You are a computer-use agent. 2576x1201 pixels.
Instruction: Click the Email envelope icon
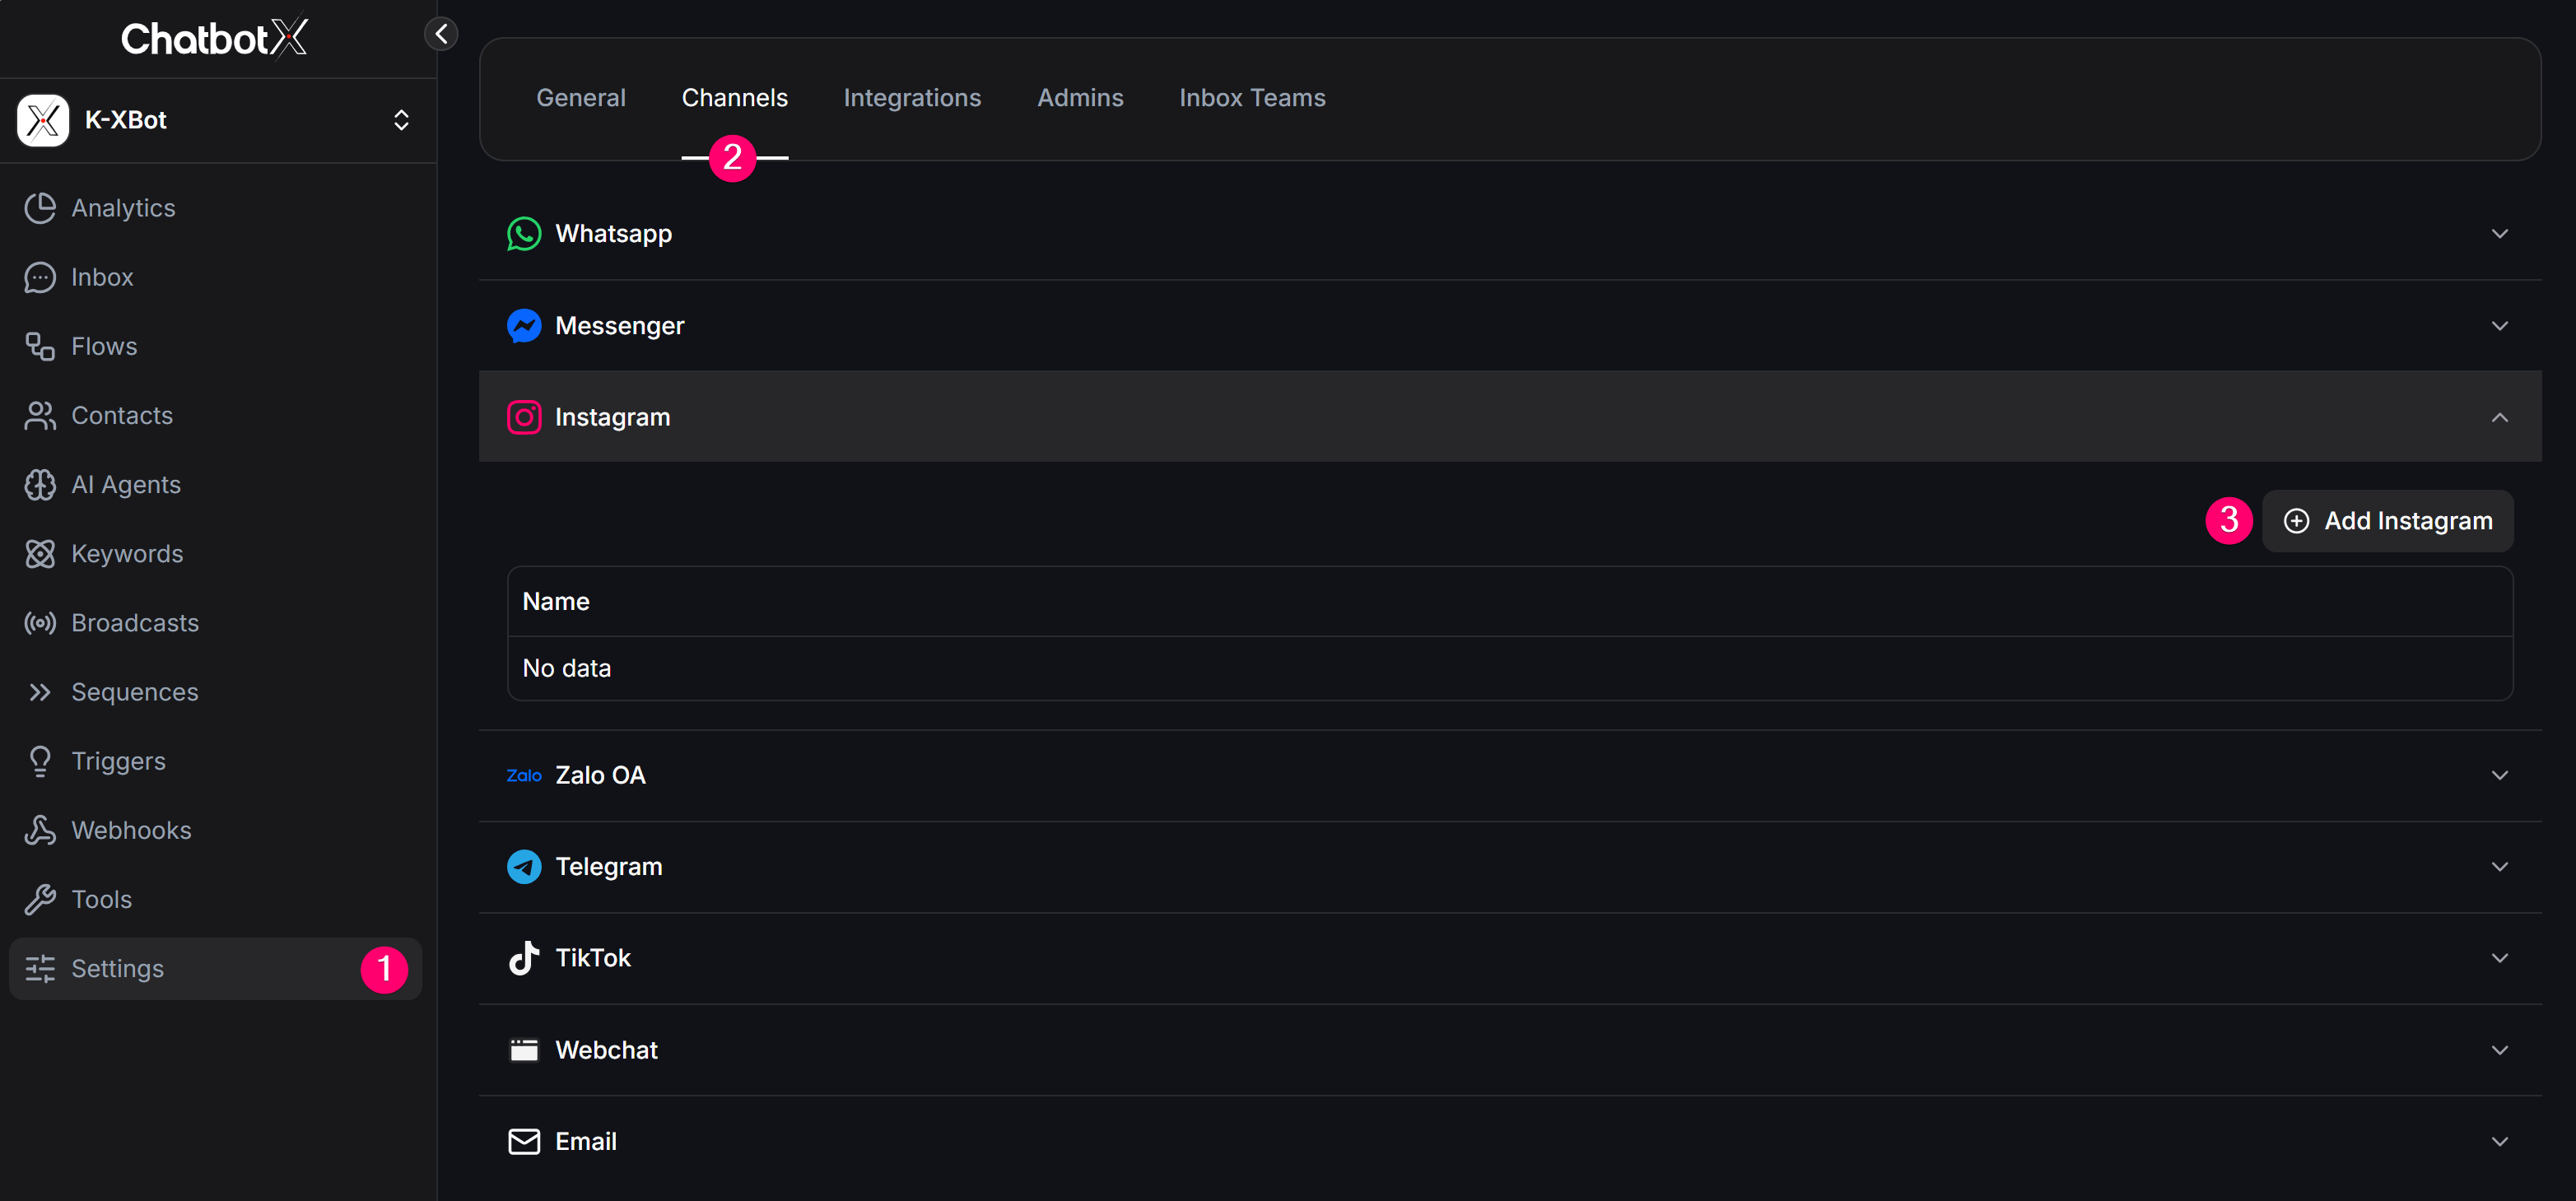pos(524,1141)
